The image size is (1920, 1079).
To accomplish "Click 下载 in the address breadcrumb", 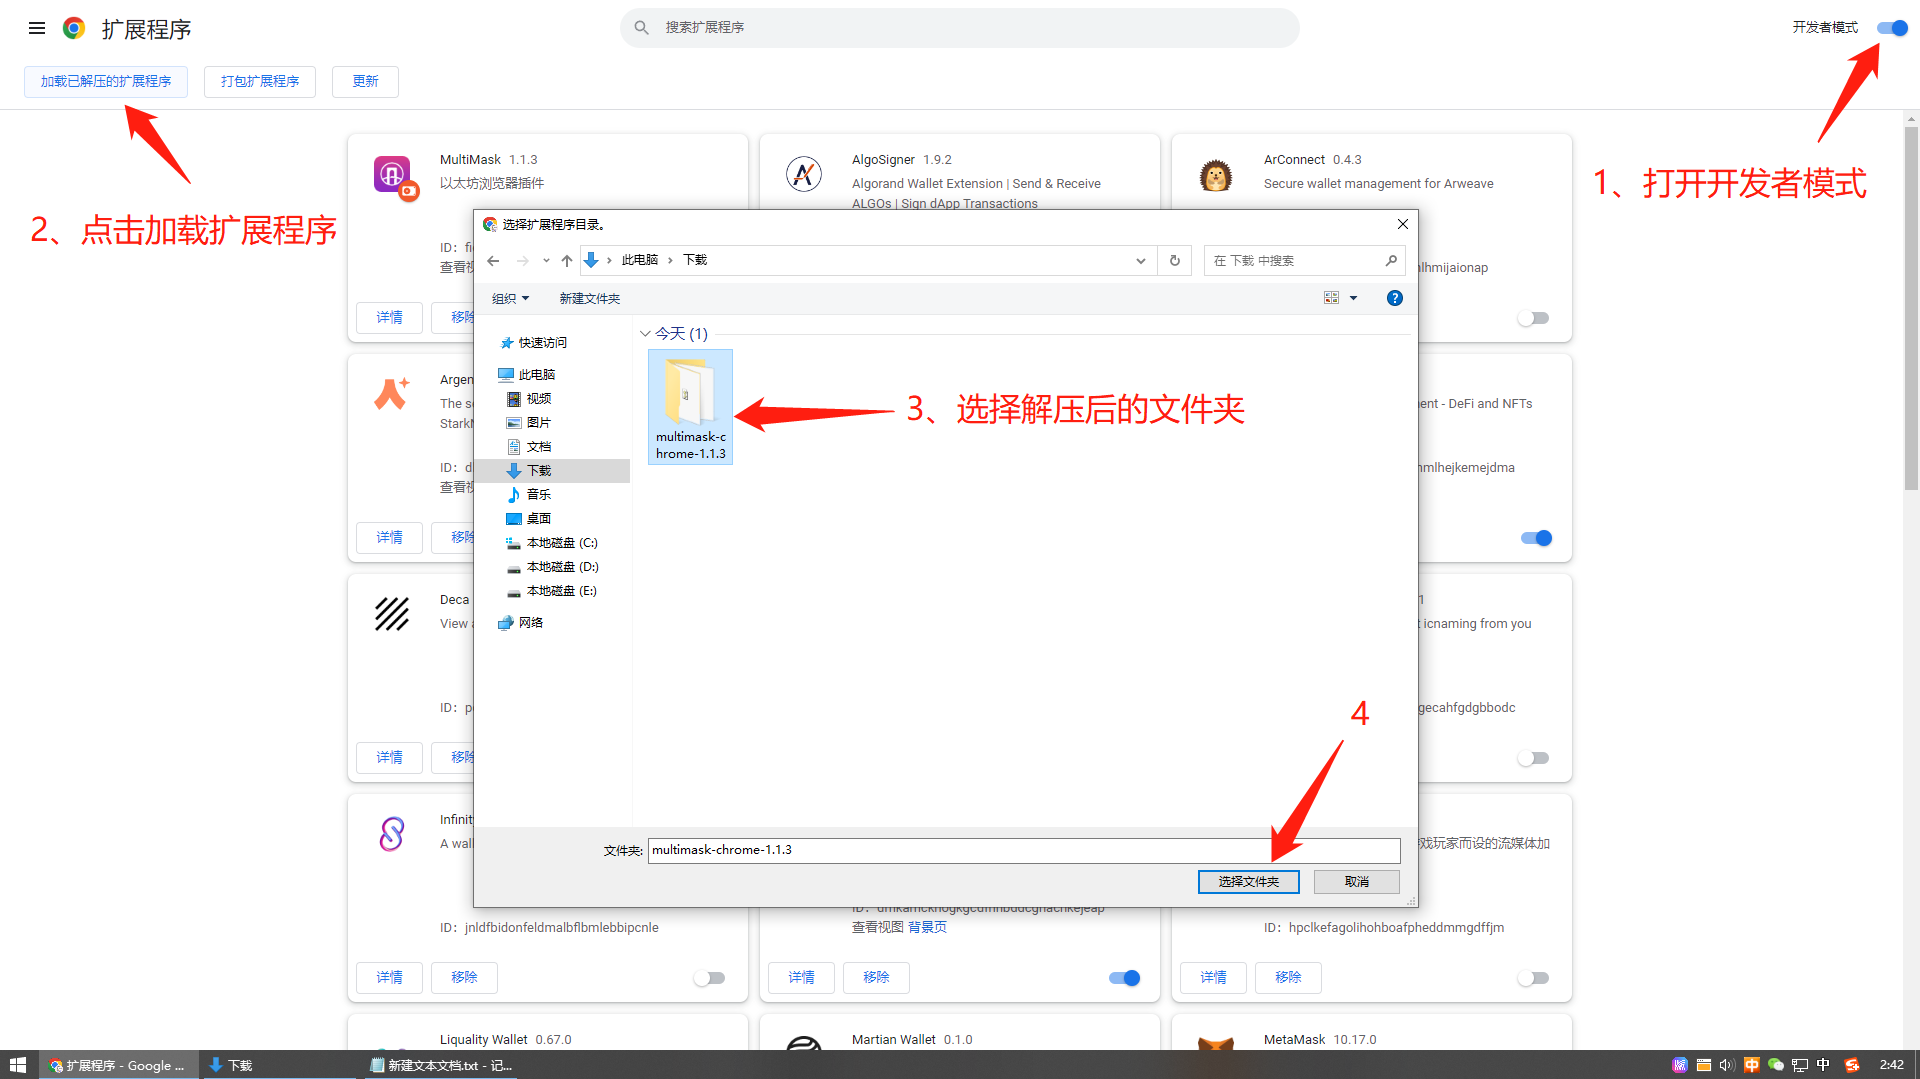I will coord(695,260).
